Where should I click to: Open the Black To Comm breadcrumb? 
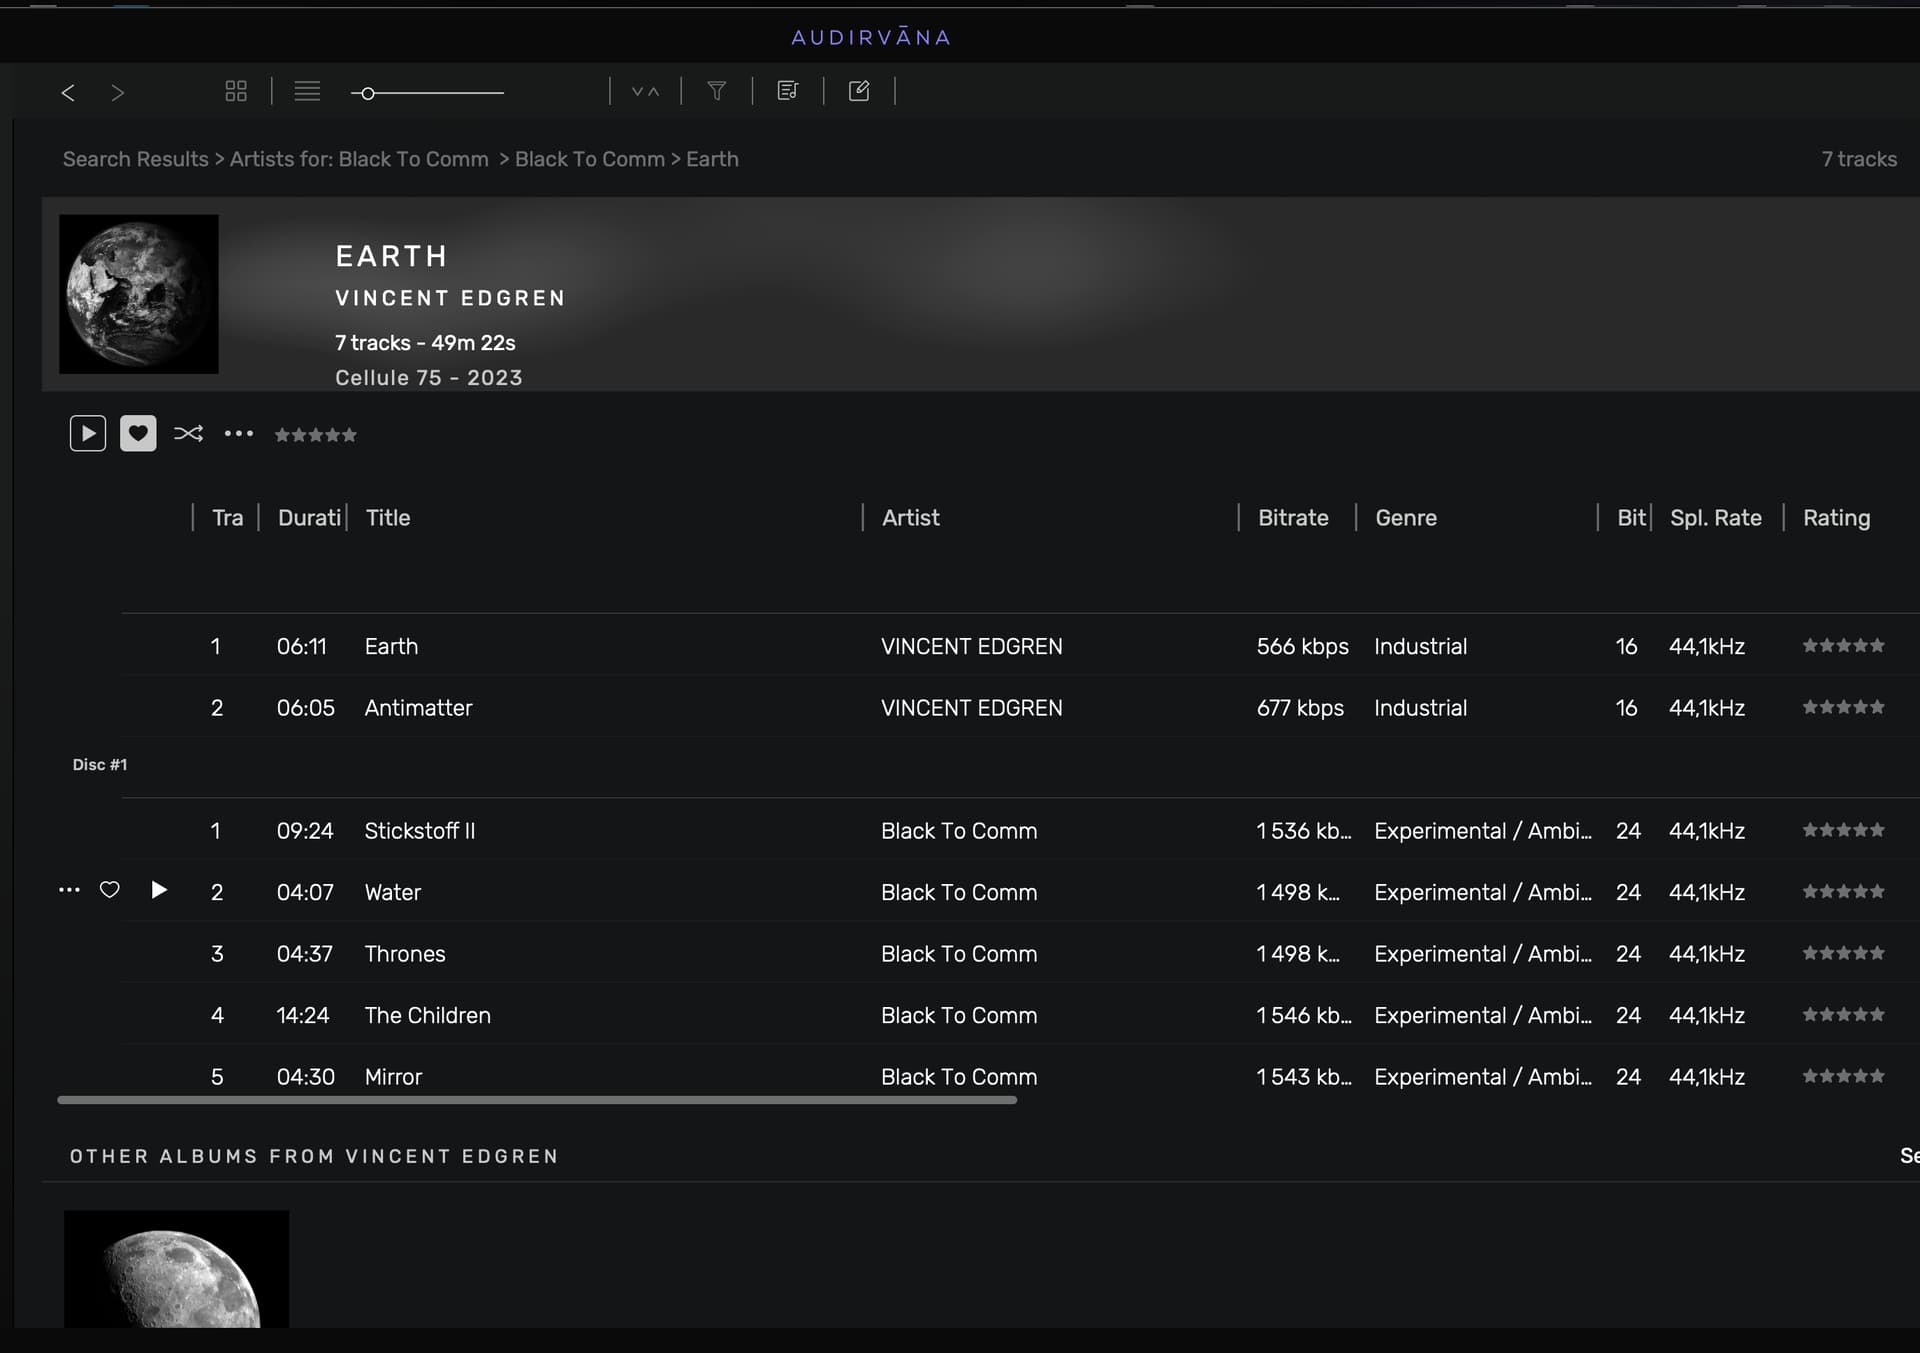tap(590, 159)
